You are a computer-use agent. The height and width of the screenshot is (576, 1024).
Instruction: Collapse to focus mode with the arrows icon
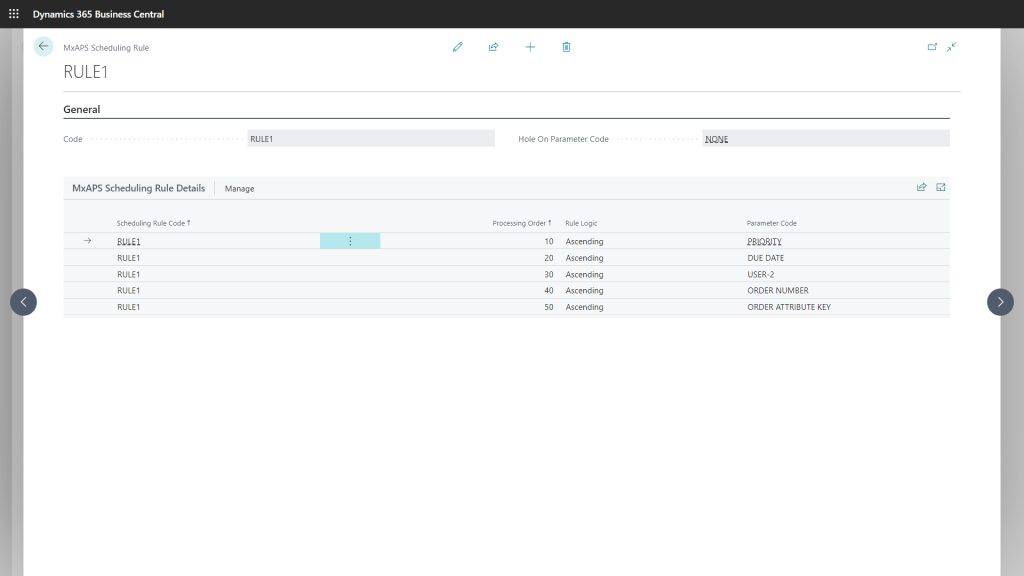coord(952,46)
